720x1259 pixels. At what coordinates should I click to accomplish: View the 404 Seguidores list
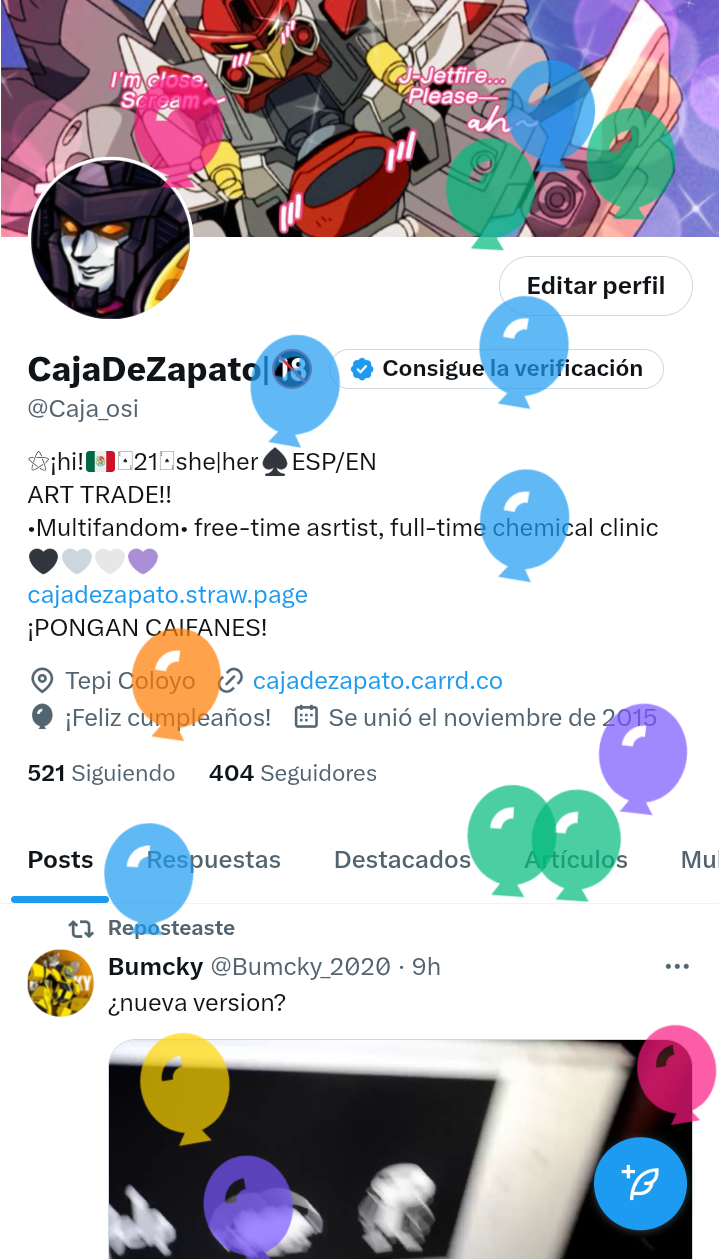(292, 773)
